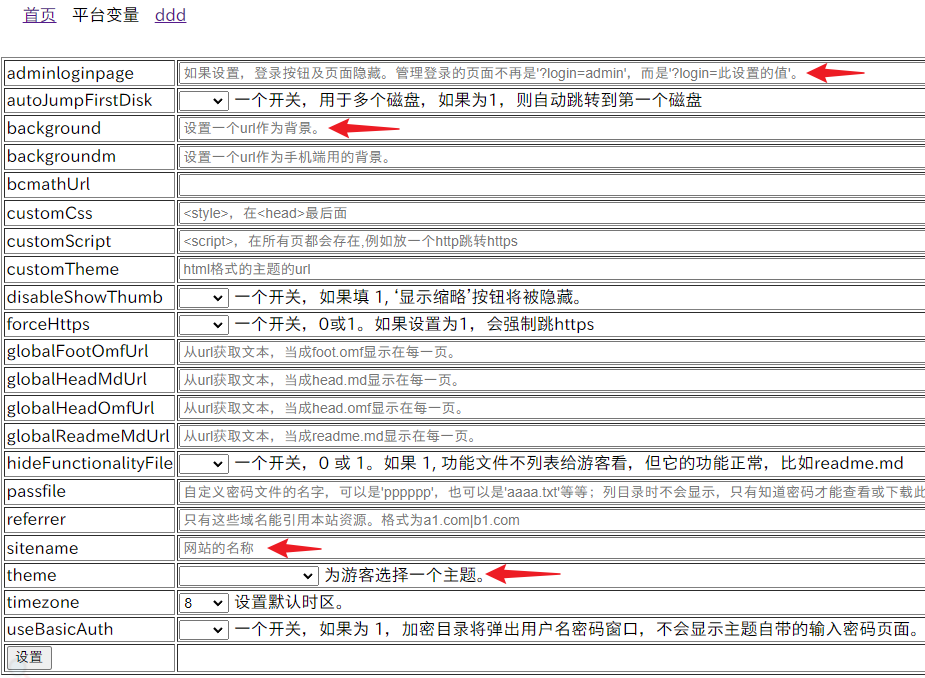925x678 pixels.
Task: Click the backgroundm mobile background field
Action: (x=550, y=157)
